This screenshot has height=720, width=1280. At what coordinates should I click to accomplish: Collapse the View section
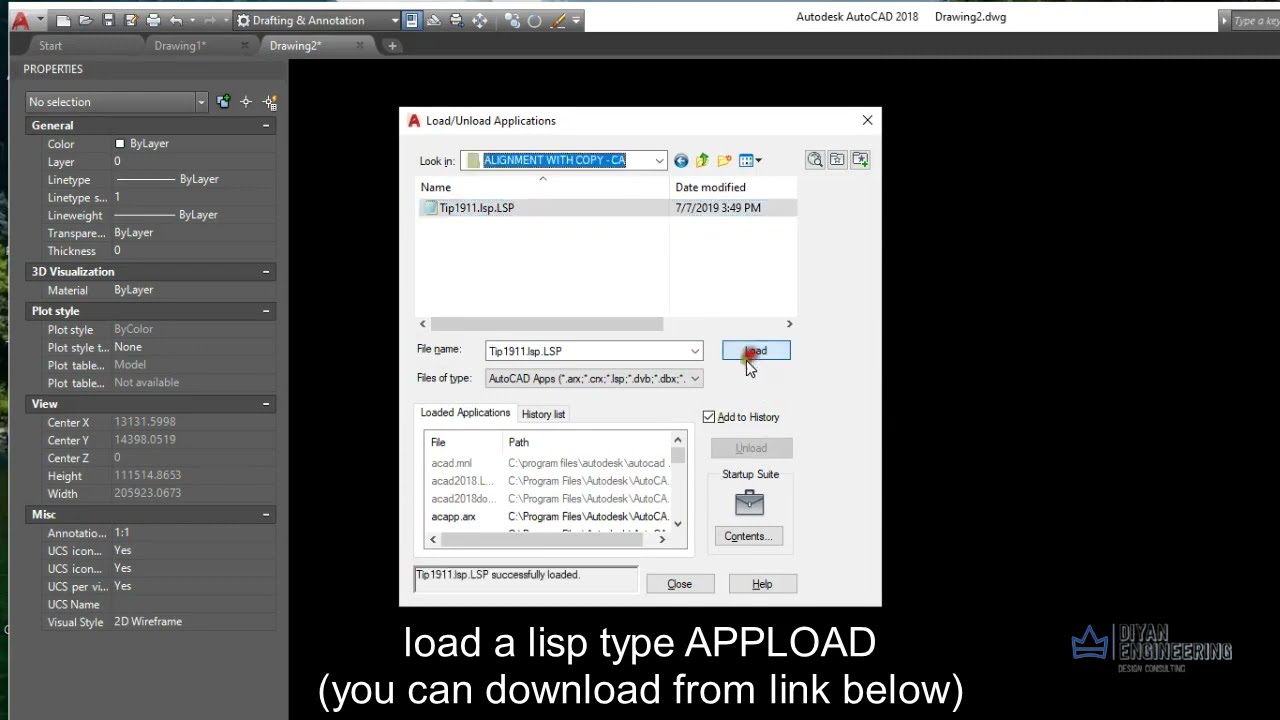coord(266,404)
